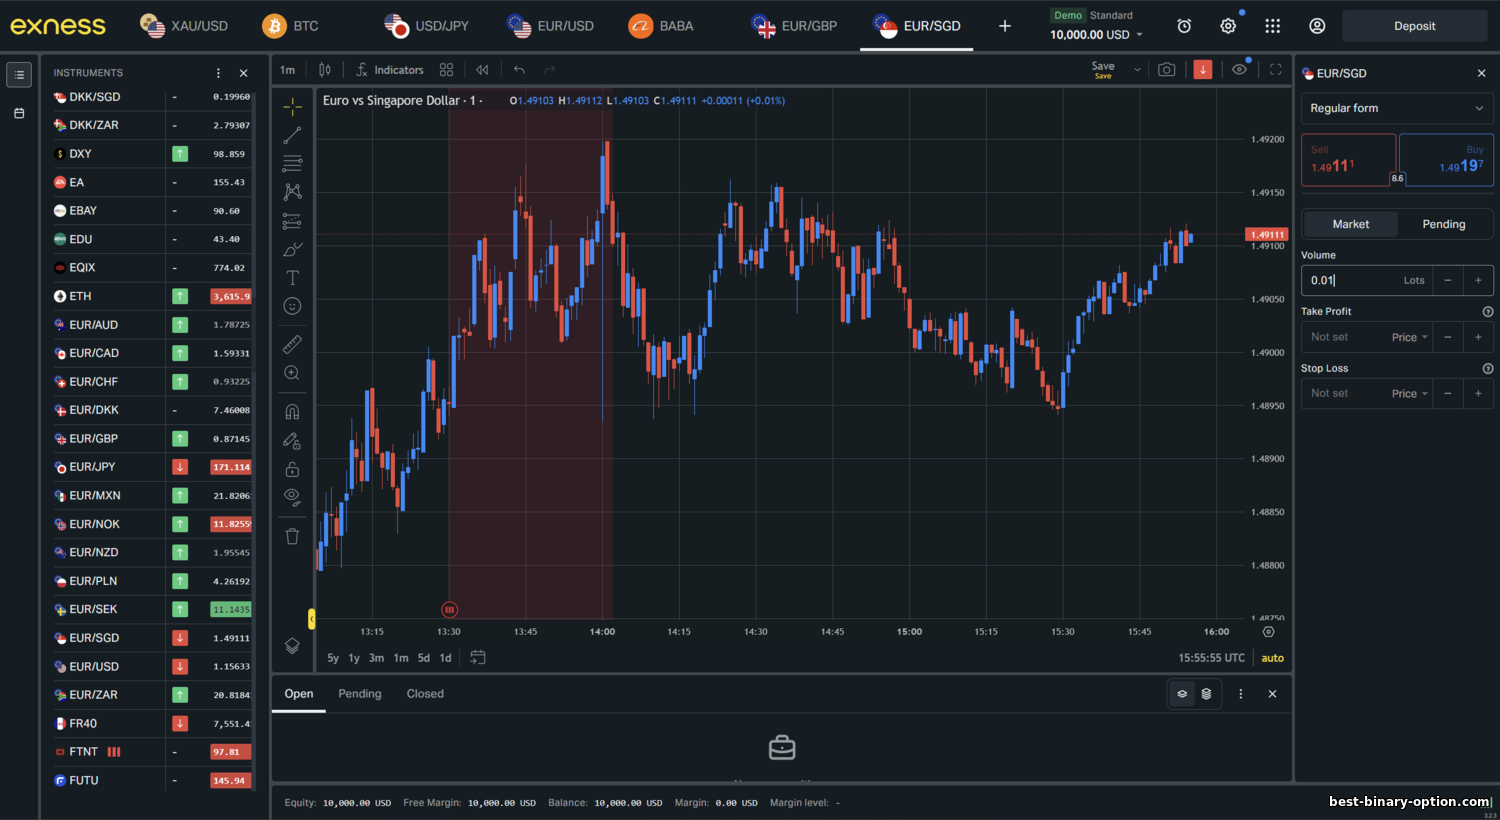This screenshot has width=1500, height=820.
Task: Toggle chart visibility eye icon in toolbar
Action: 1239,70
